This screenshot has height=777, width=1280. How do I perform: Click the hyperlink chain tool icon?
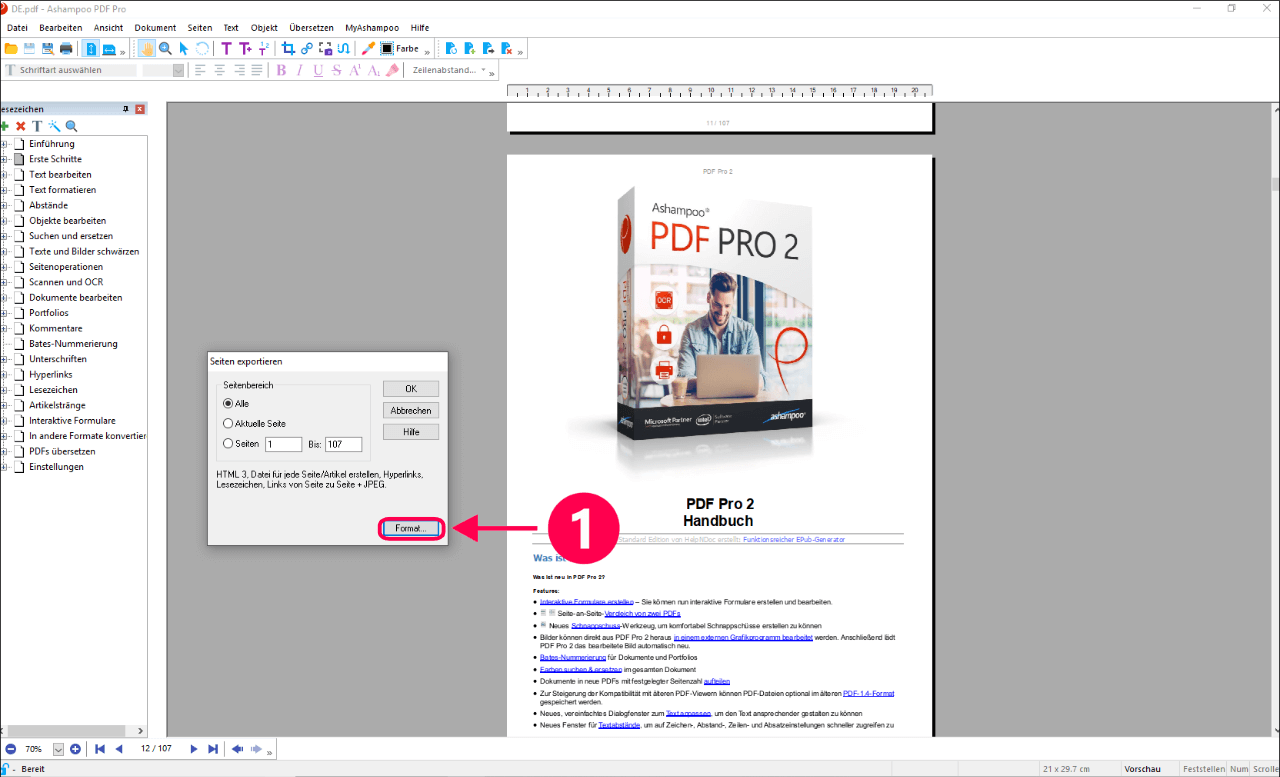coord(307,48)
